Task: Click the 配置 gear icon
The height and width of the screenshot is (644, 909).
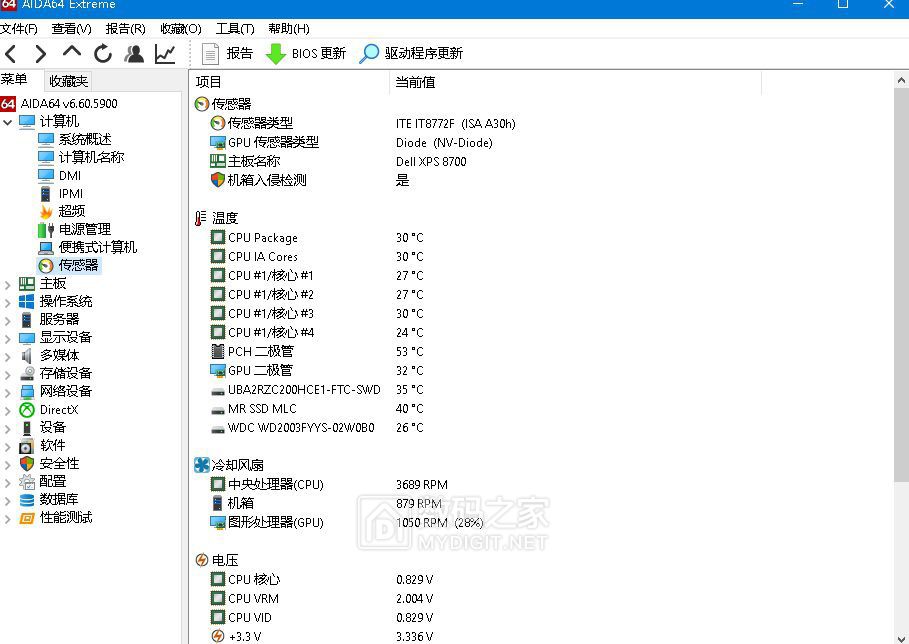Action: [x=27, y=482]
